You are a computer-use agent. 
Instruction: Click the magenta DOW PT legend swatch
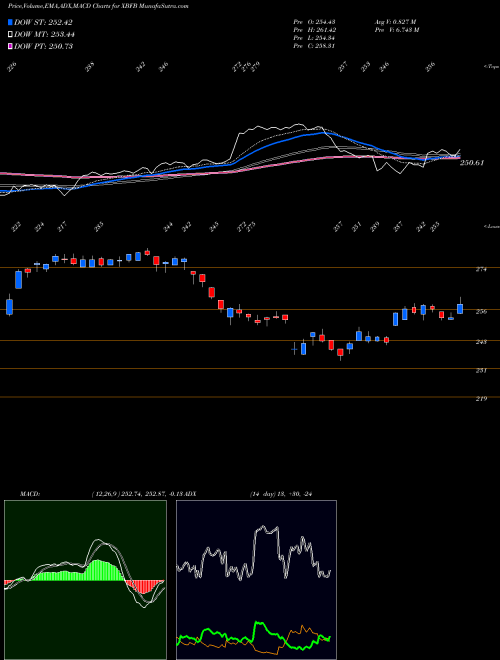[10, 46]
